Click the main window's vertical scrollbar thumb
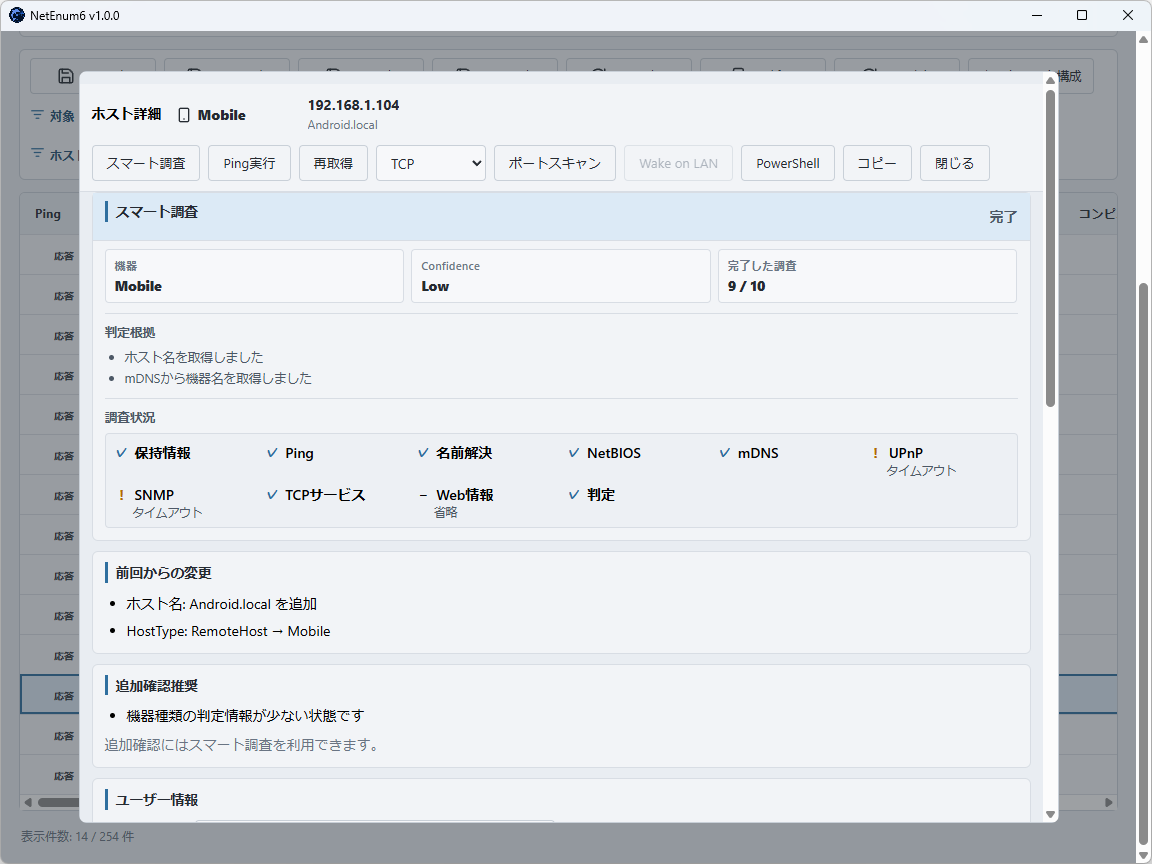Screen dimensions: 1152x864 point(1143,566)
